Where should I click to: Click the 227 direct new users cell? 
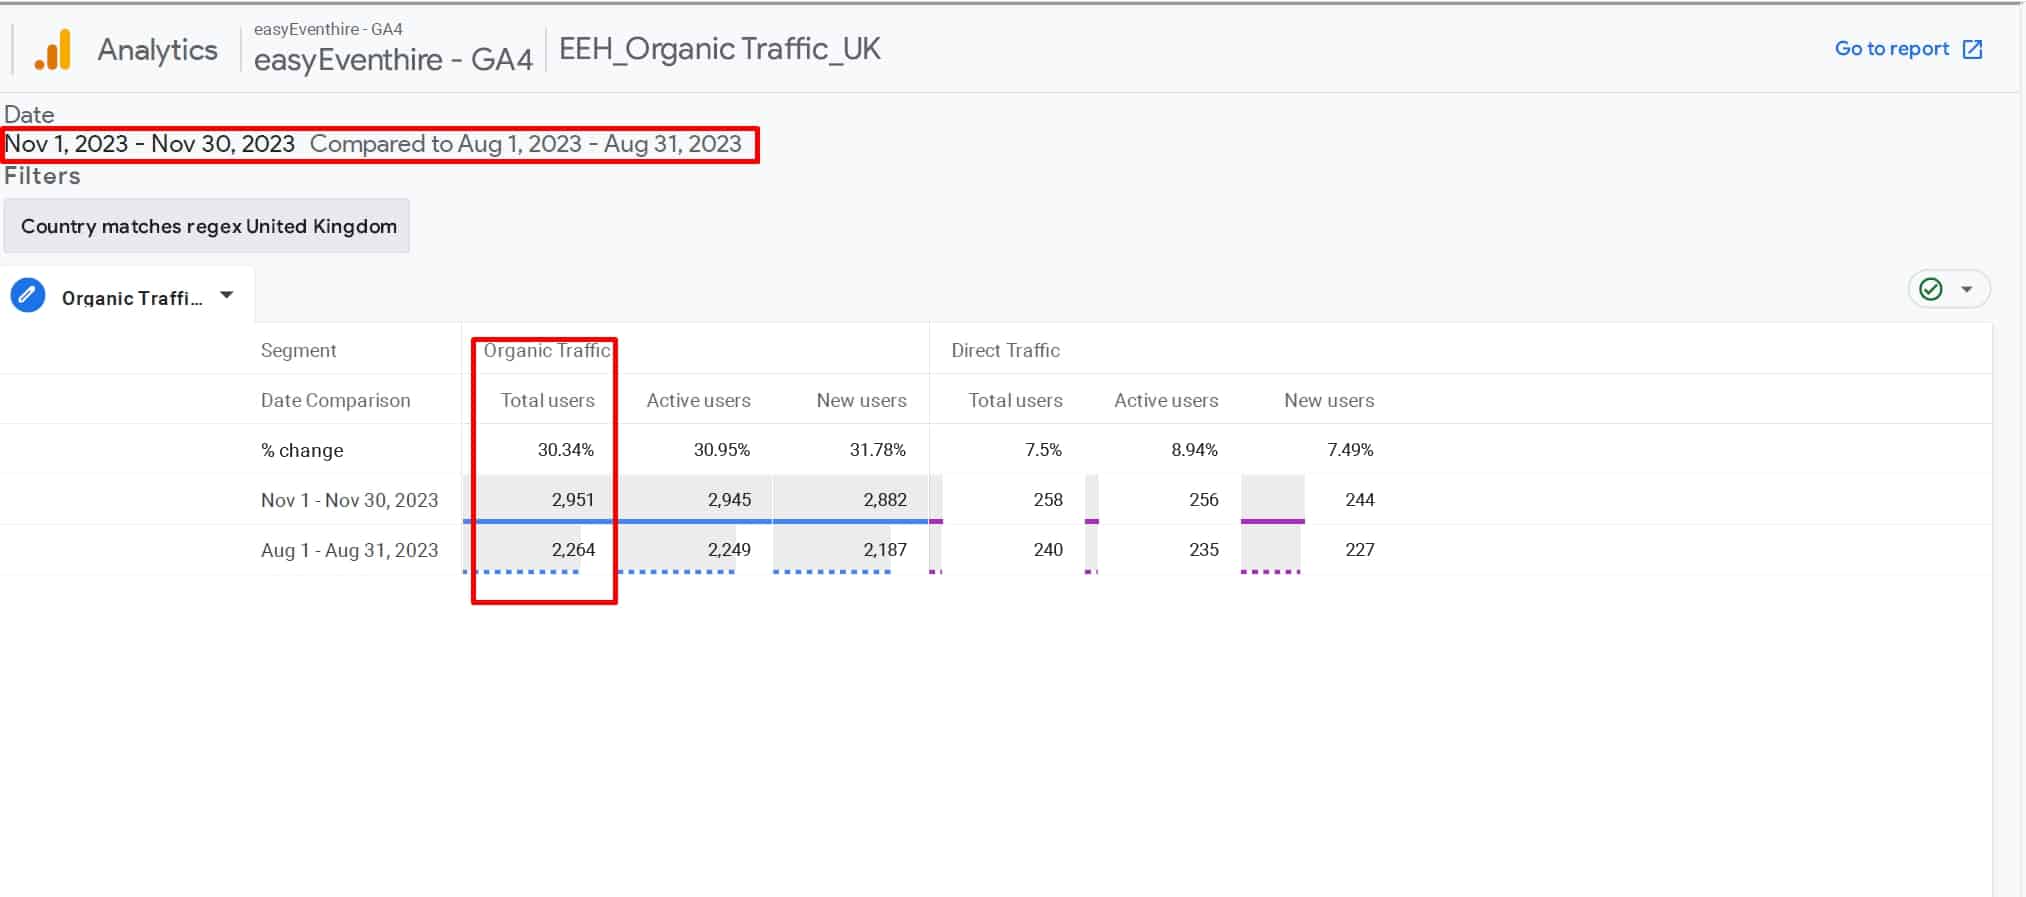coord(1360,550)
